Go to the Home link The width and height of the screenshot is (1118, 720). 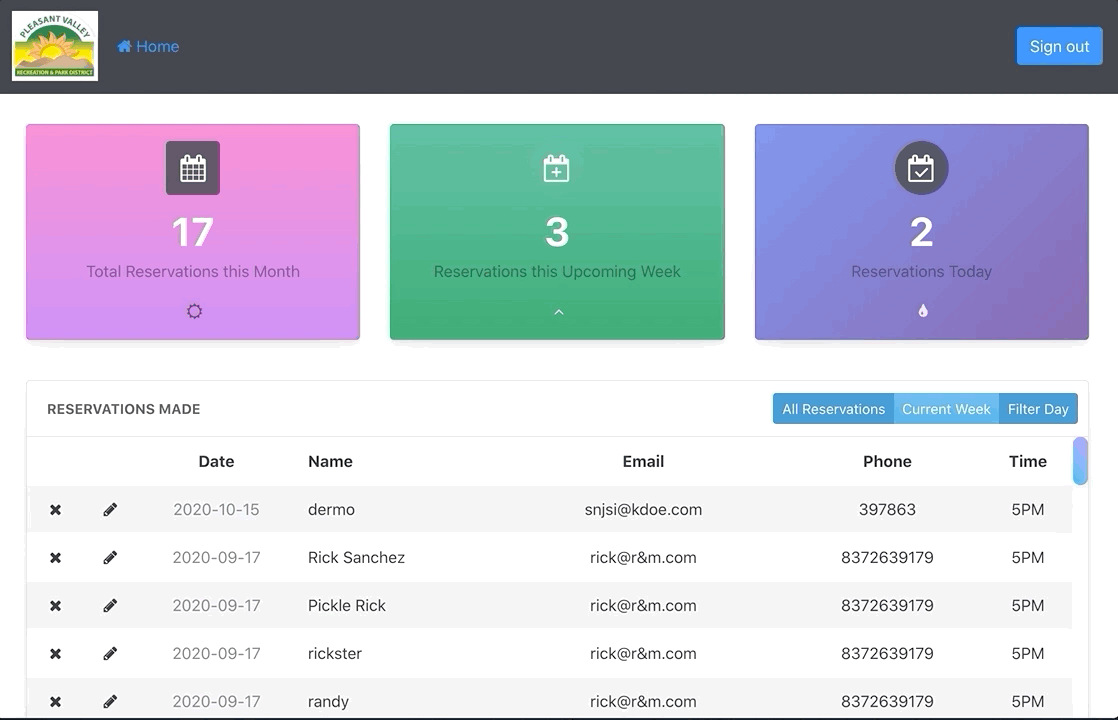pyautogui.click(x=148, y=46)
